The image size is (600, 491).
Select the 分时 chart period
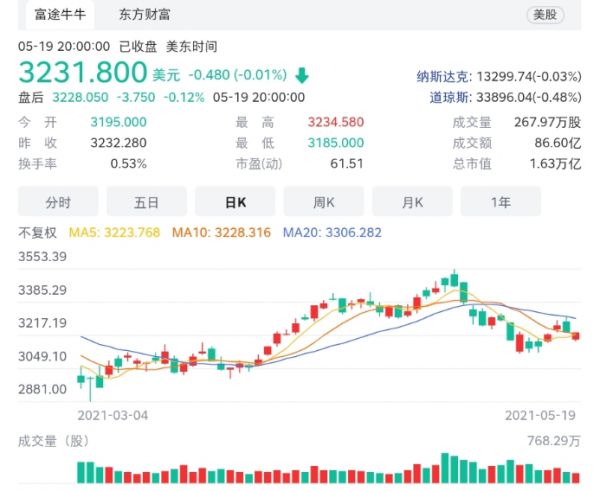click(x=58, y=202)
